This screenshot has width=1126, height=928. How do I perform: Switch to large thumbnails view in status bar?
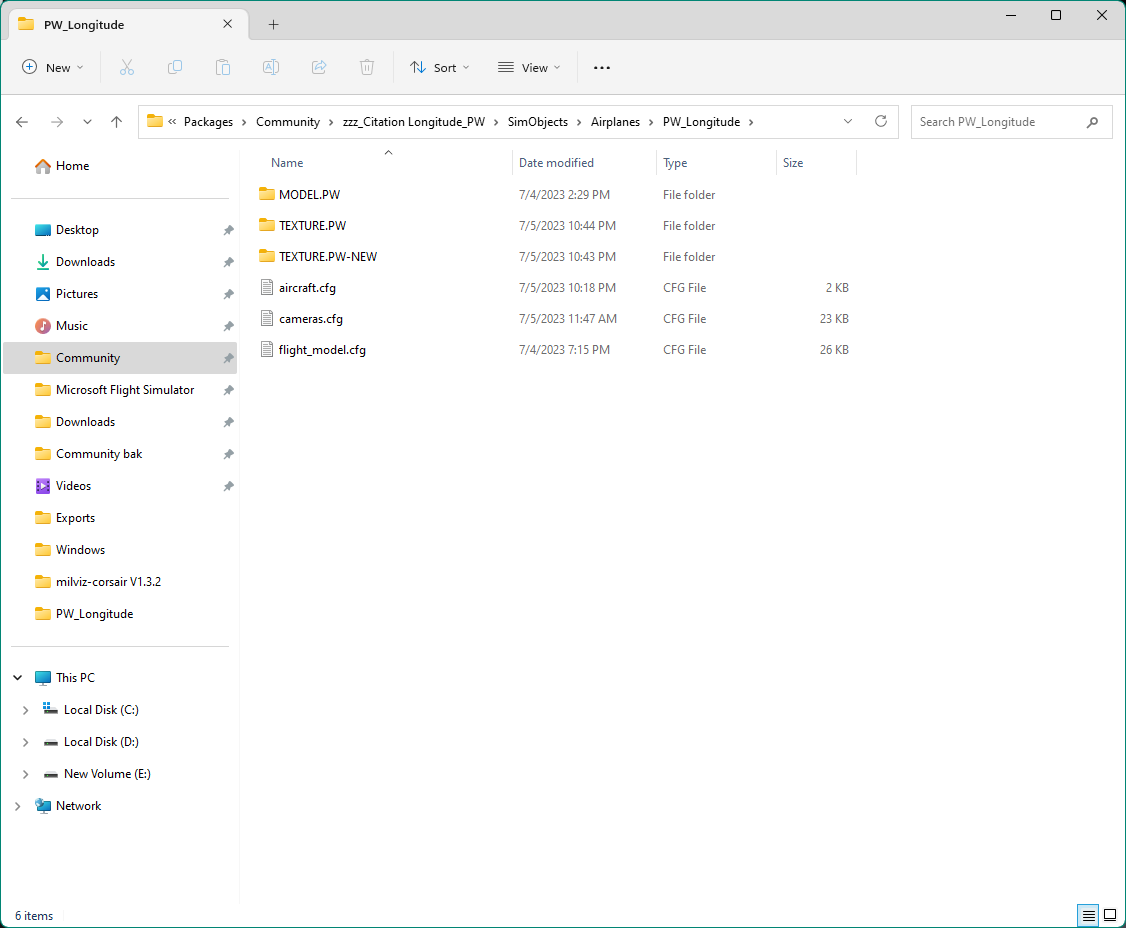tap(1109, 916)
